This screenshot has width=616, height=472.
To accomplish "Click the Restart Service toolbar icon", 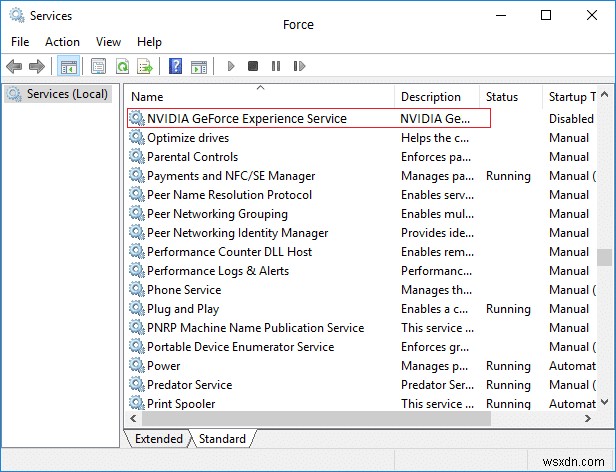I will pos(297,67).
